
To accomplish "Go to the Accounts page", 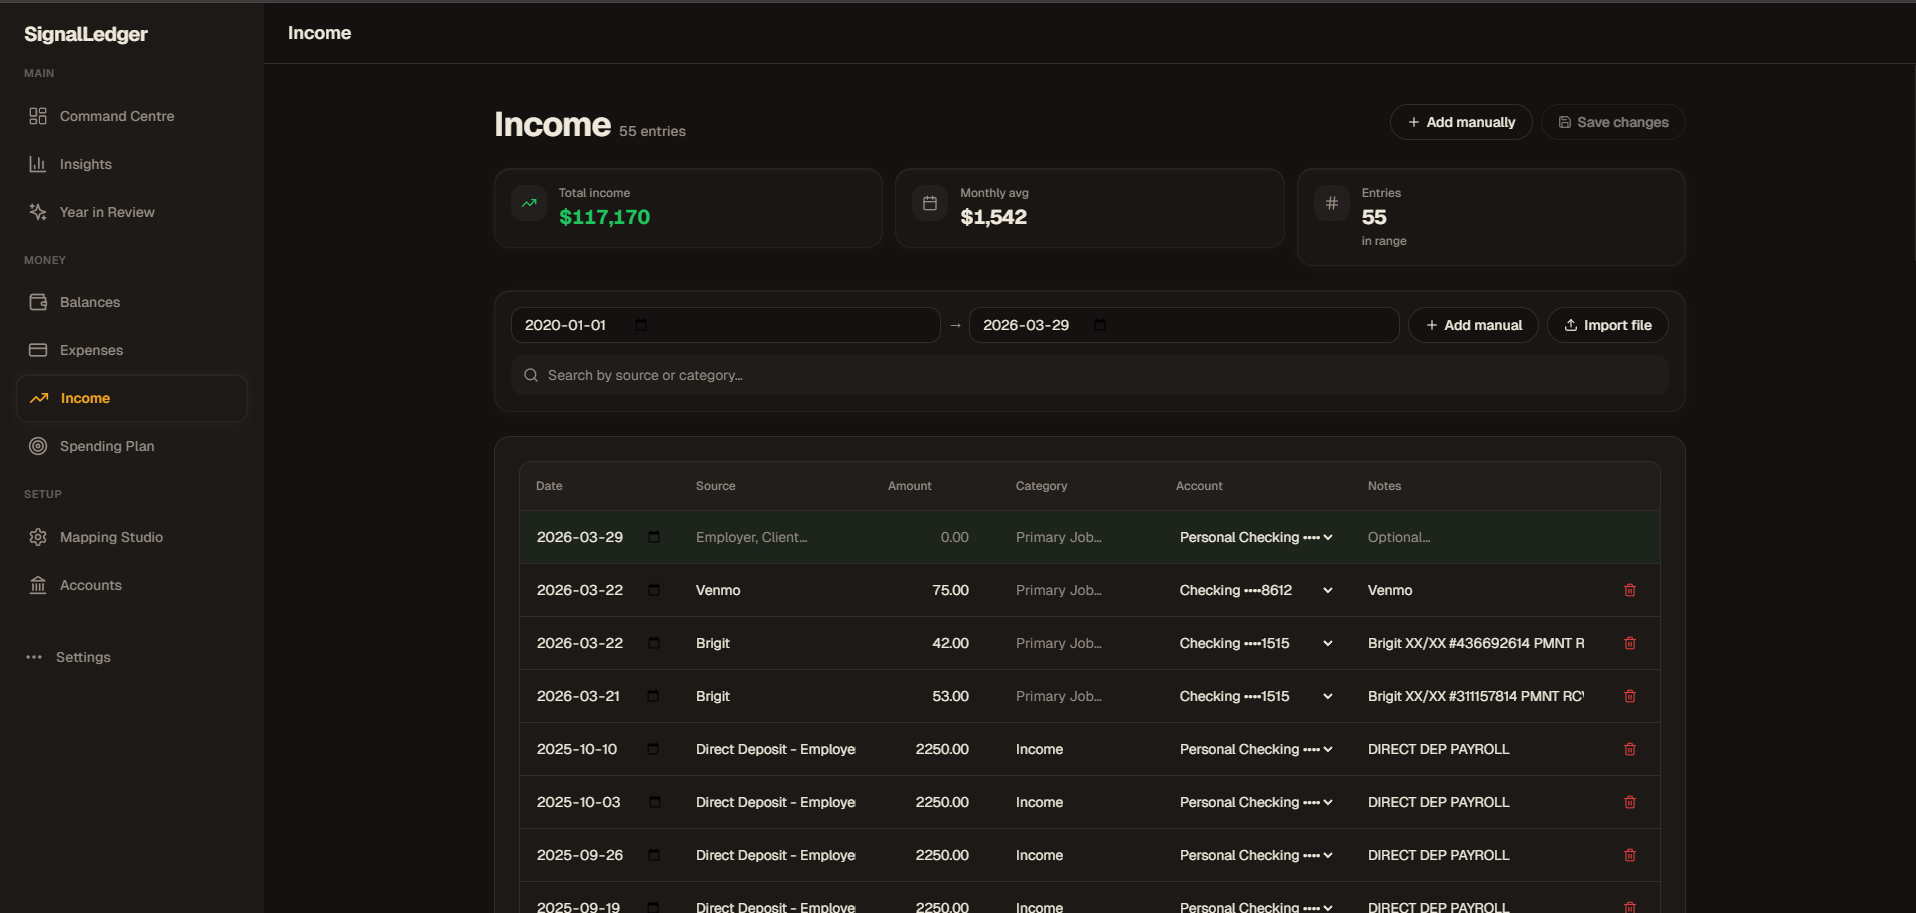I will tap(131, 585).
